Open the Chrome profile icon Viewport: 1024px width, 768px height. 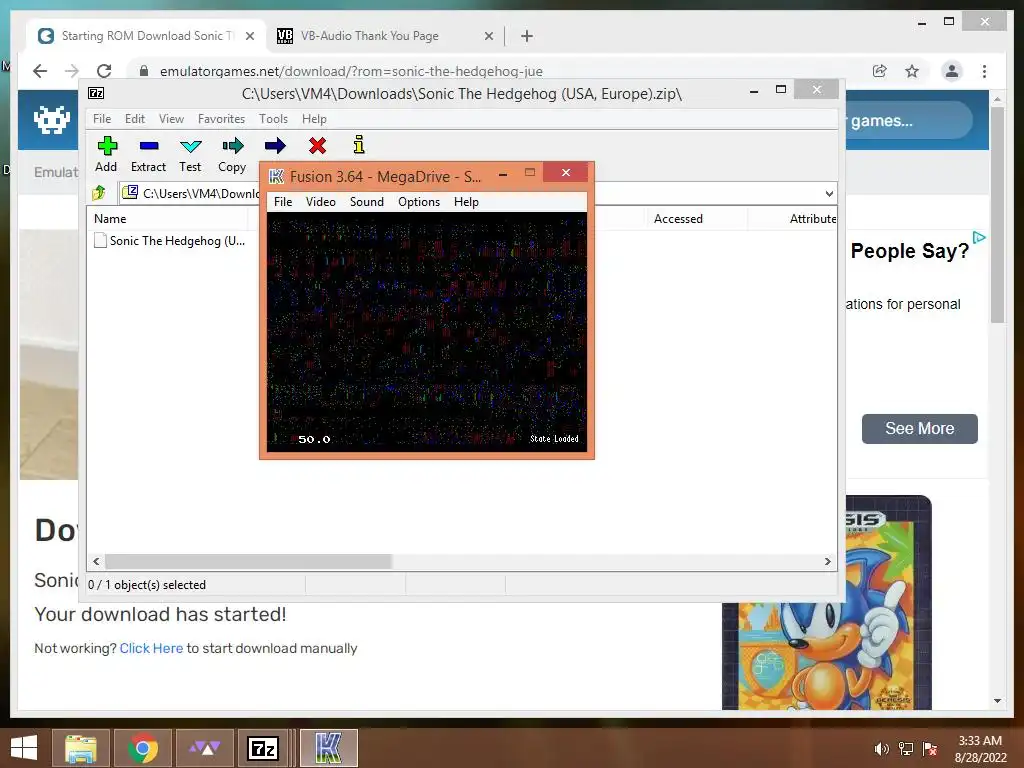pos(952,71)
